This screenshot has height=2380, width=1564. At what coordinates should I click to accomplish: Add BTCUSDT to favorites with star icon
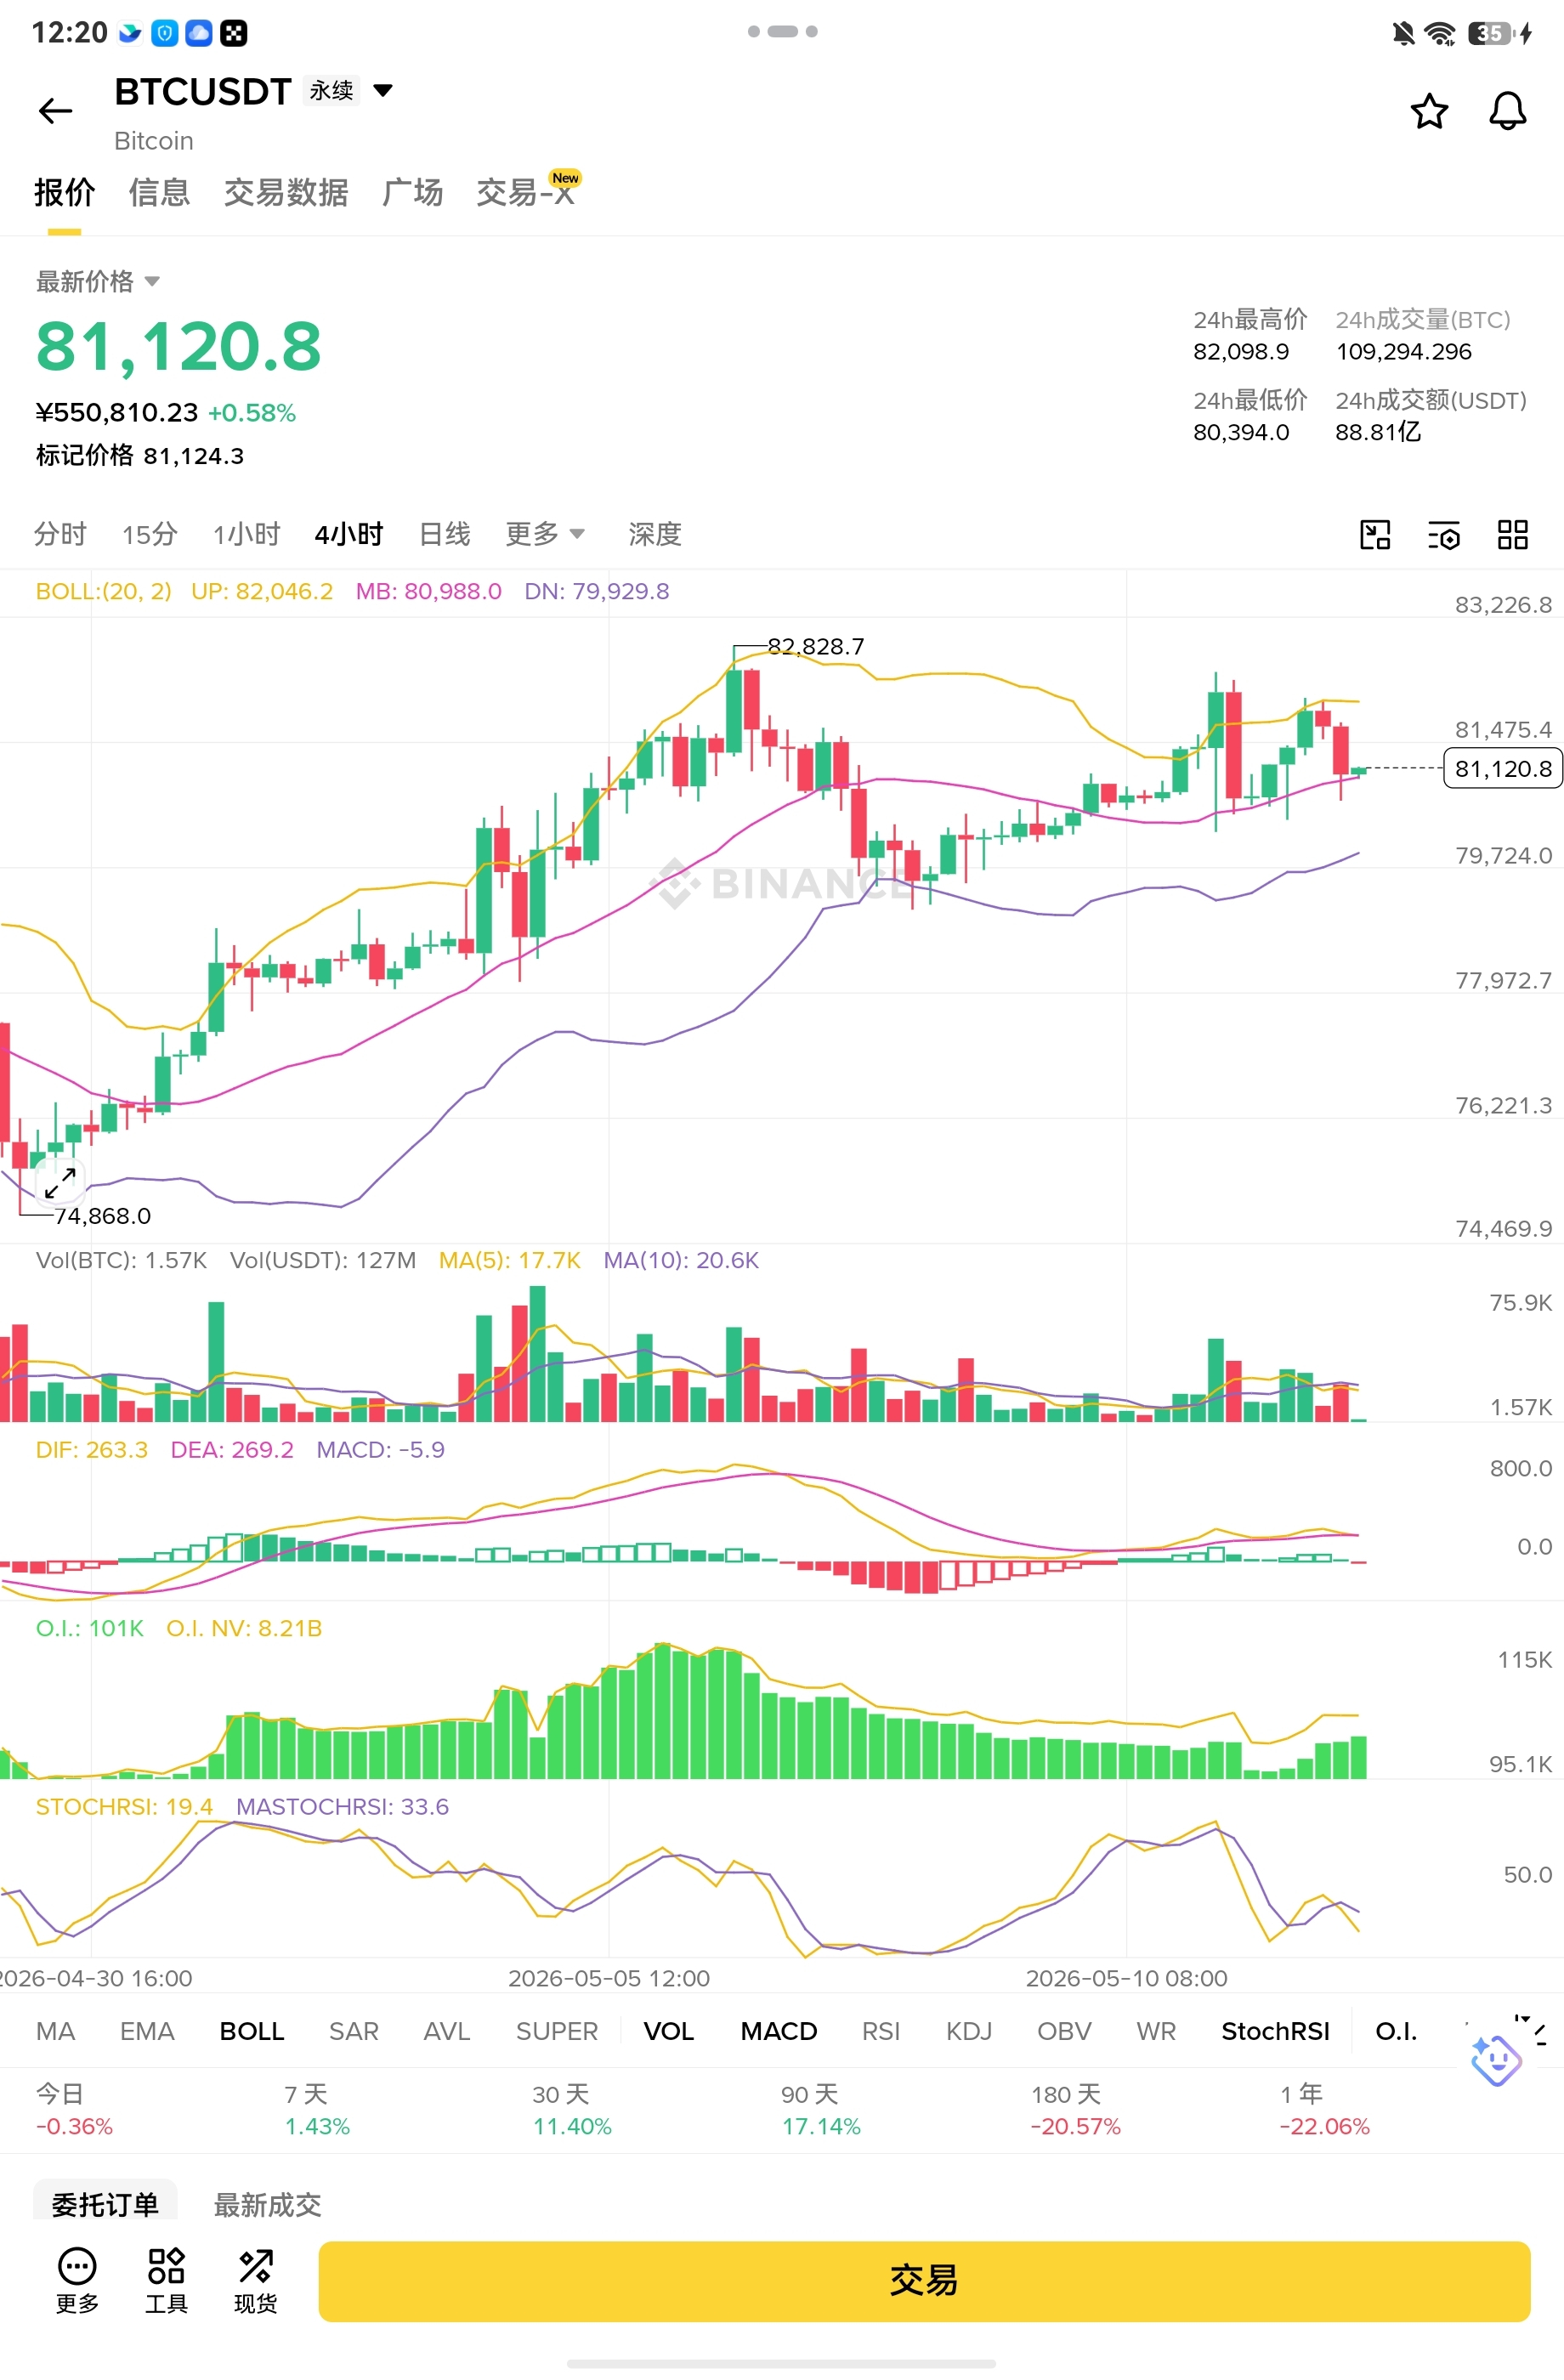pos(1429,111)
